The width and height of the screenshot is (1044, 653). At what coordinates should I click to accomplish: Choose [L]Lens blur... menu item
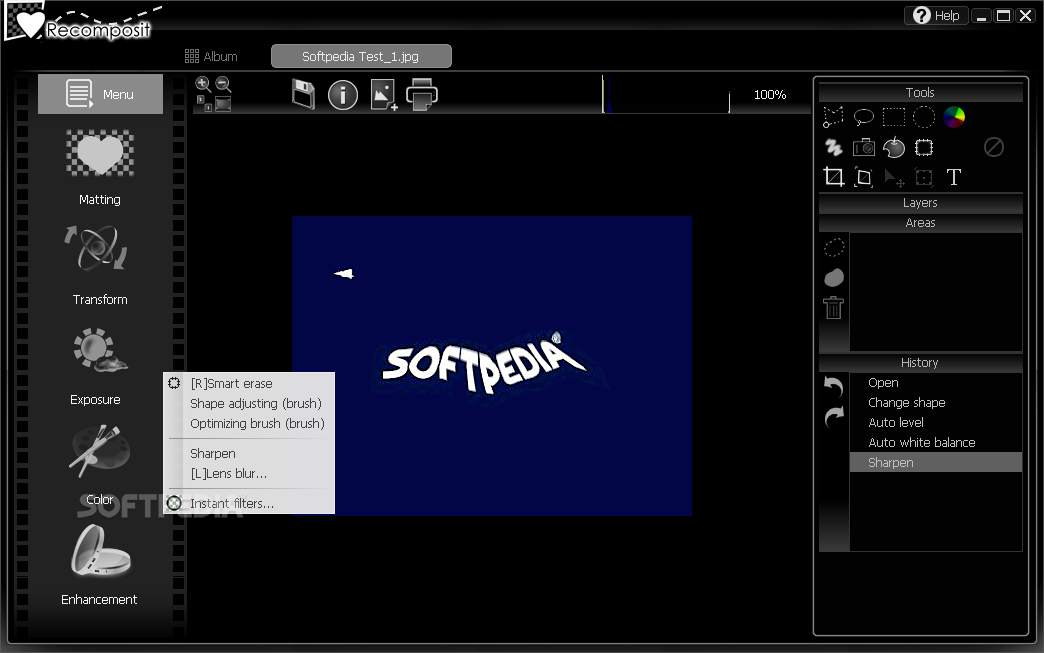249,473
